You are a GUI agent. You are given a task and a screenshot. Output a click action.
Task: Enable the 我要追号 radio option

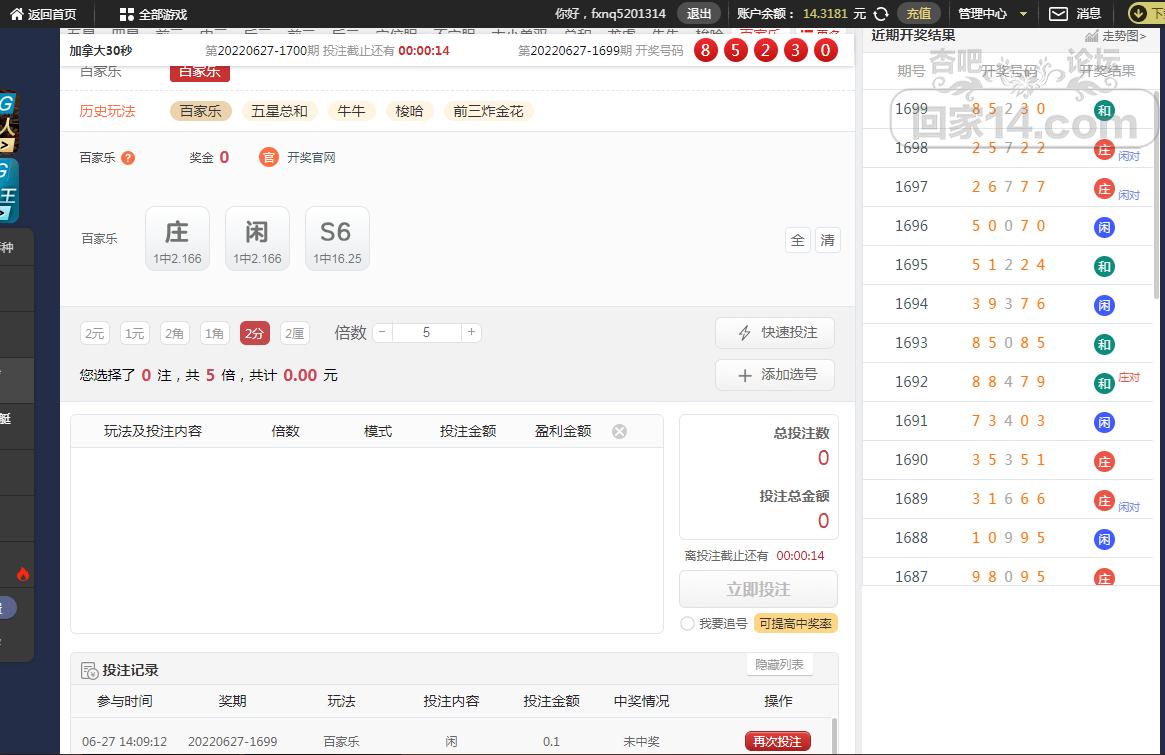[687, 623]
